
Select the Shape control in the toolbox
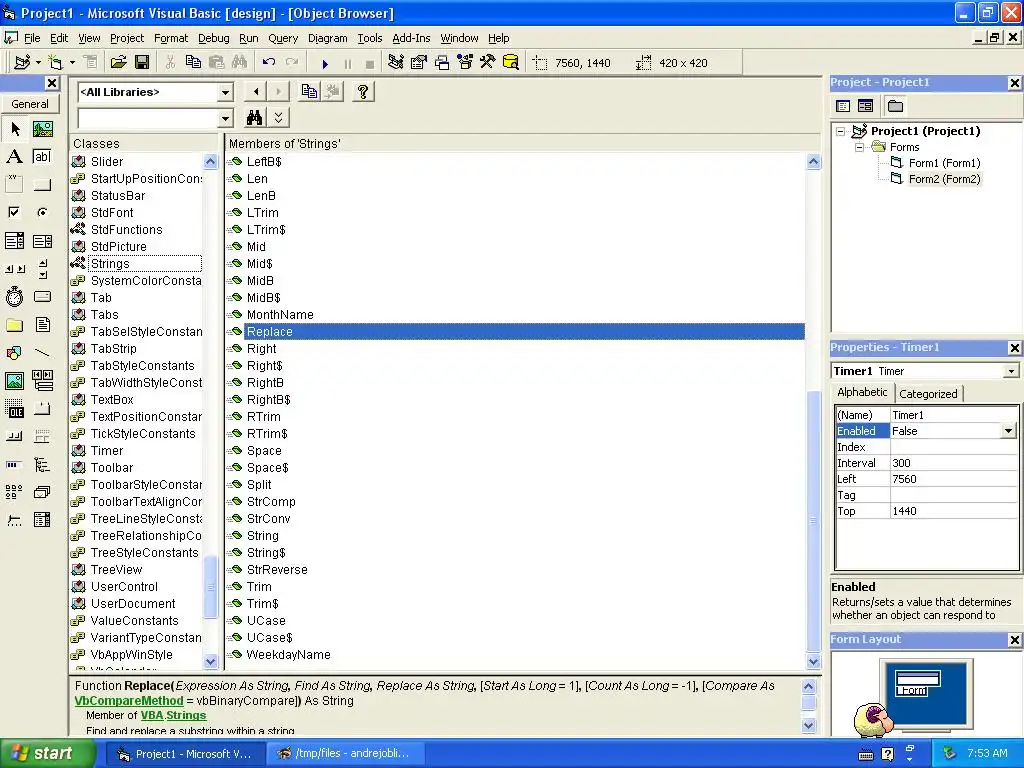tap(15, 353)
